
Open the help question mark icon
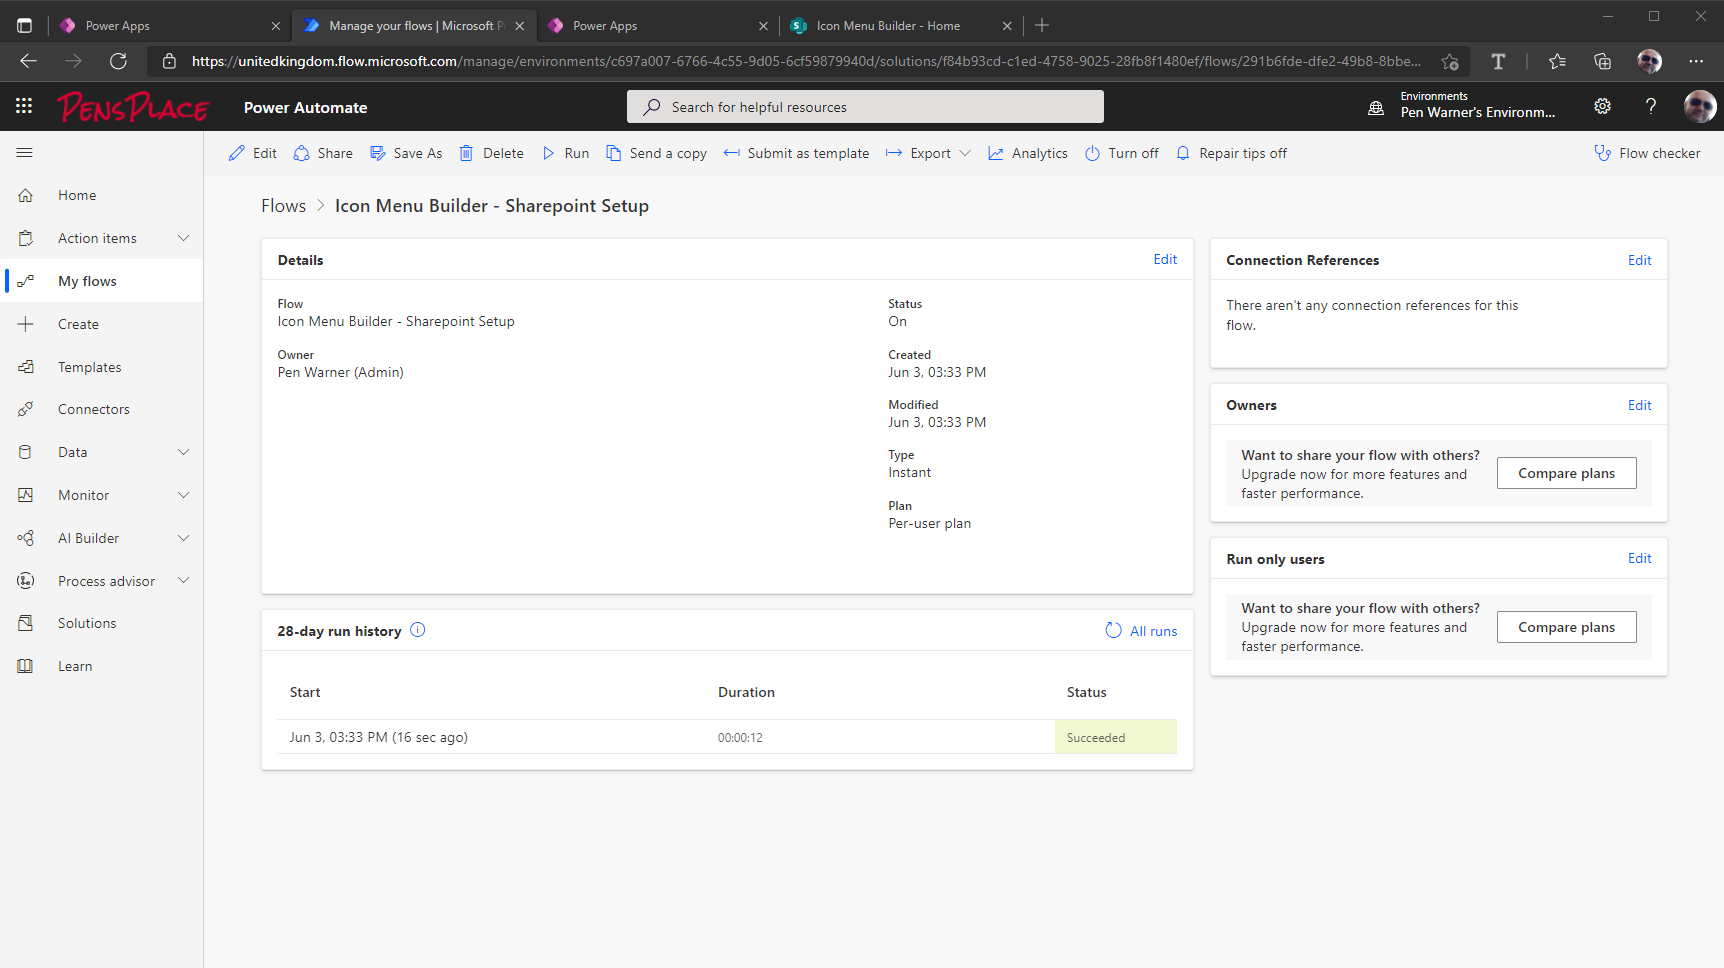[x=1651, y=106]
